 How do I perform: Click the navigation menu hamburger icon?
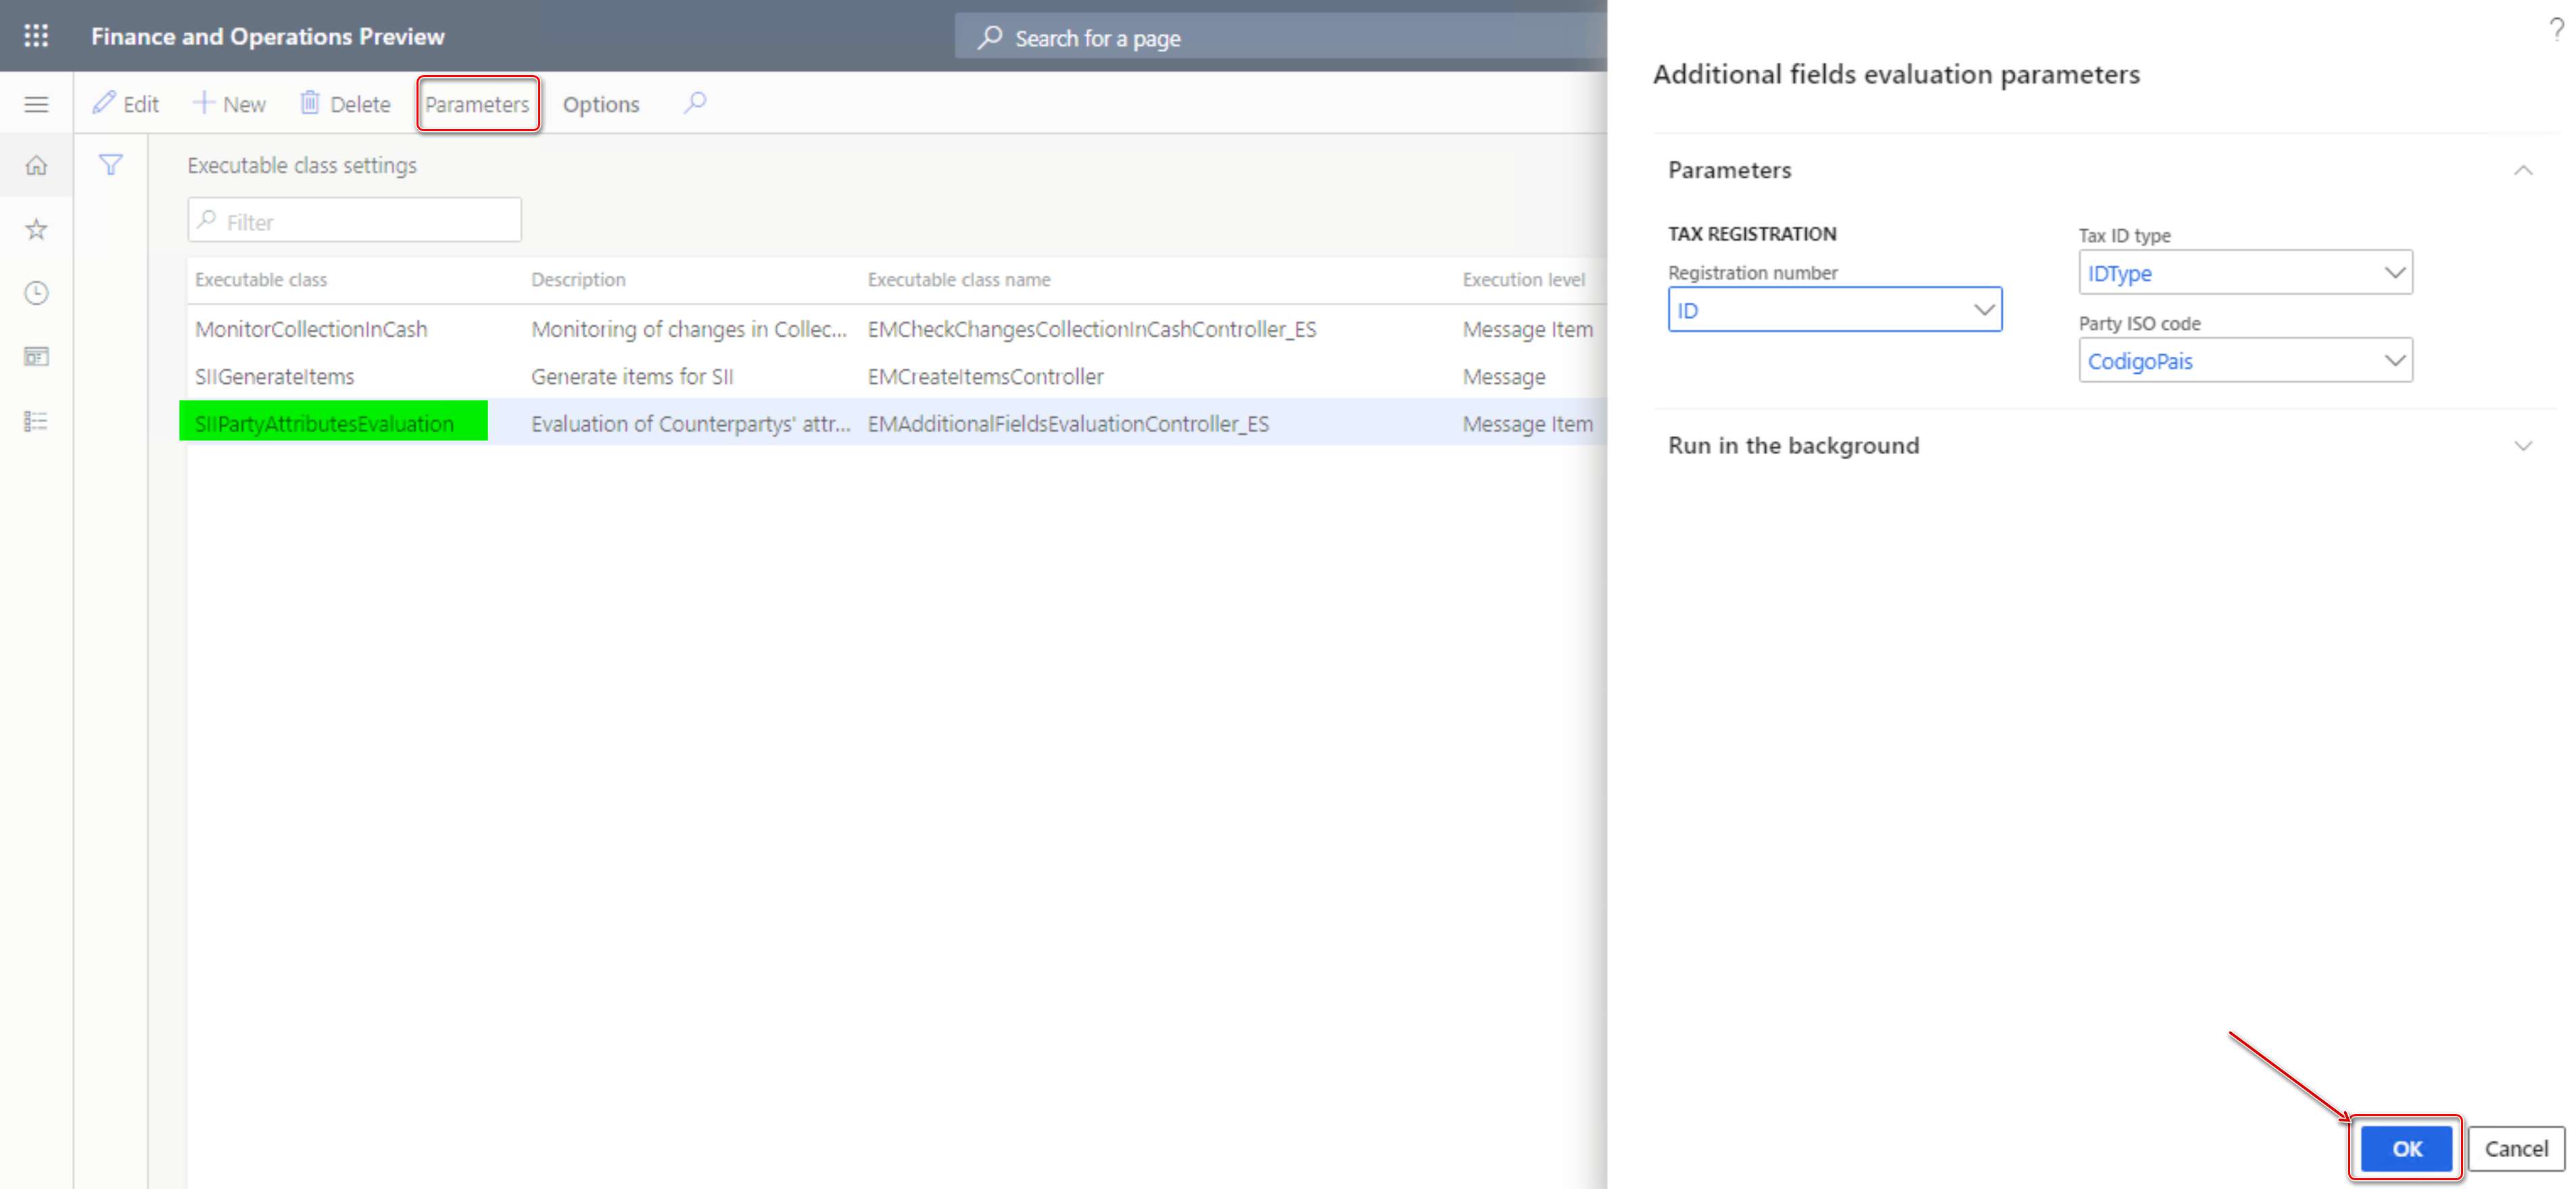coord(36,103)
